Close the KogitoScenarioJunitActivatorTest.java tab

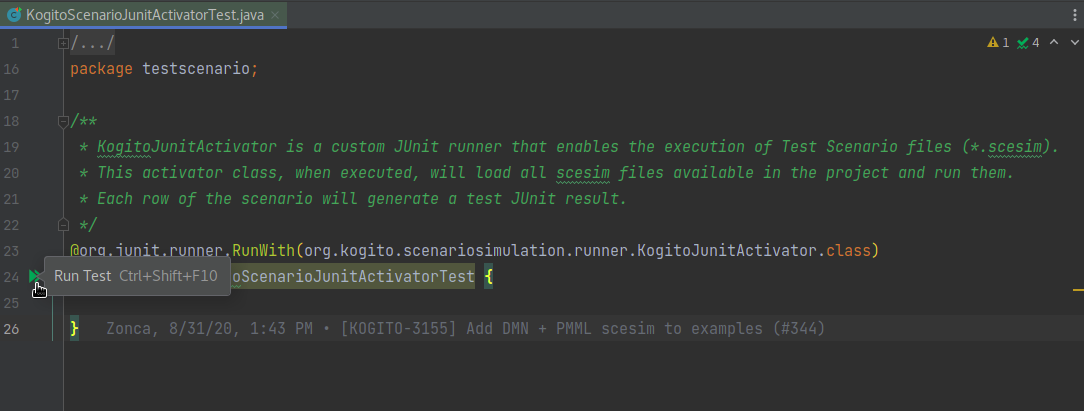coord(275,15)
